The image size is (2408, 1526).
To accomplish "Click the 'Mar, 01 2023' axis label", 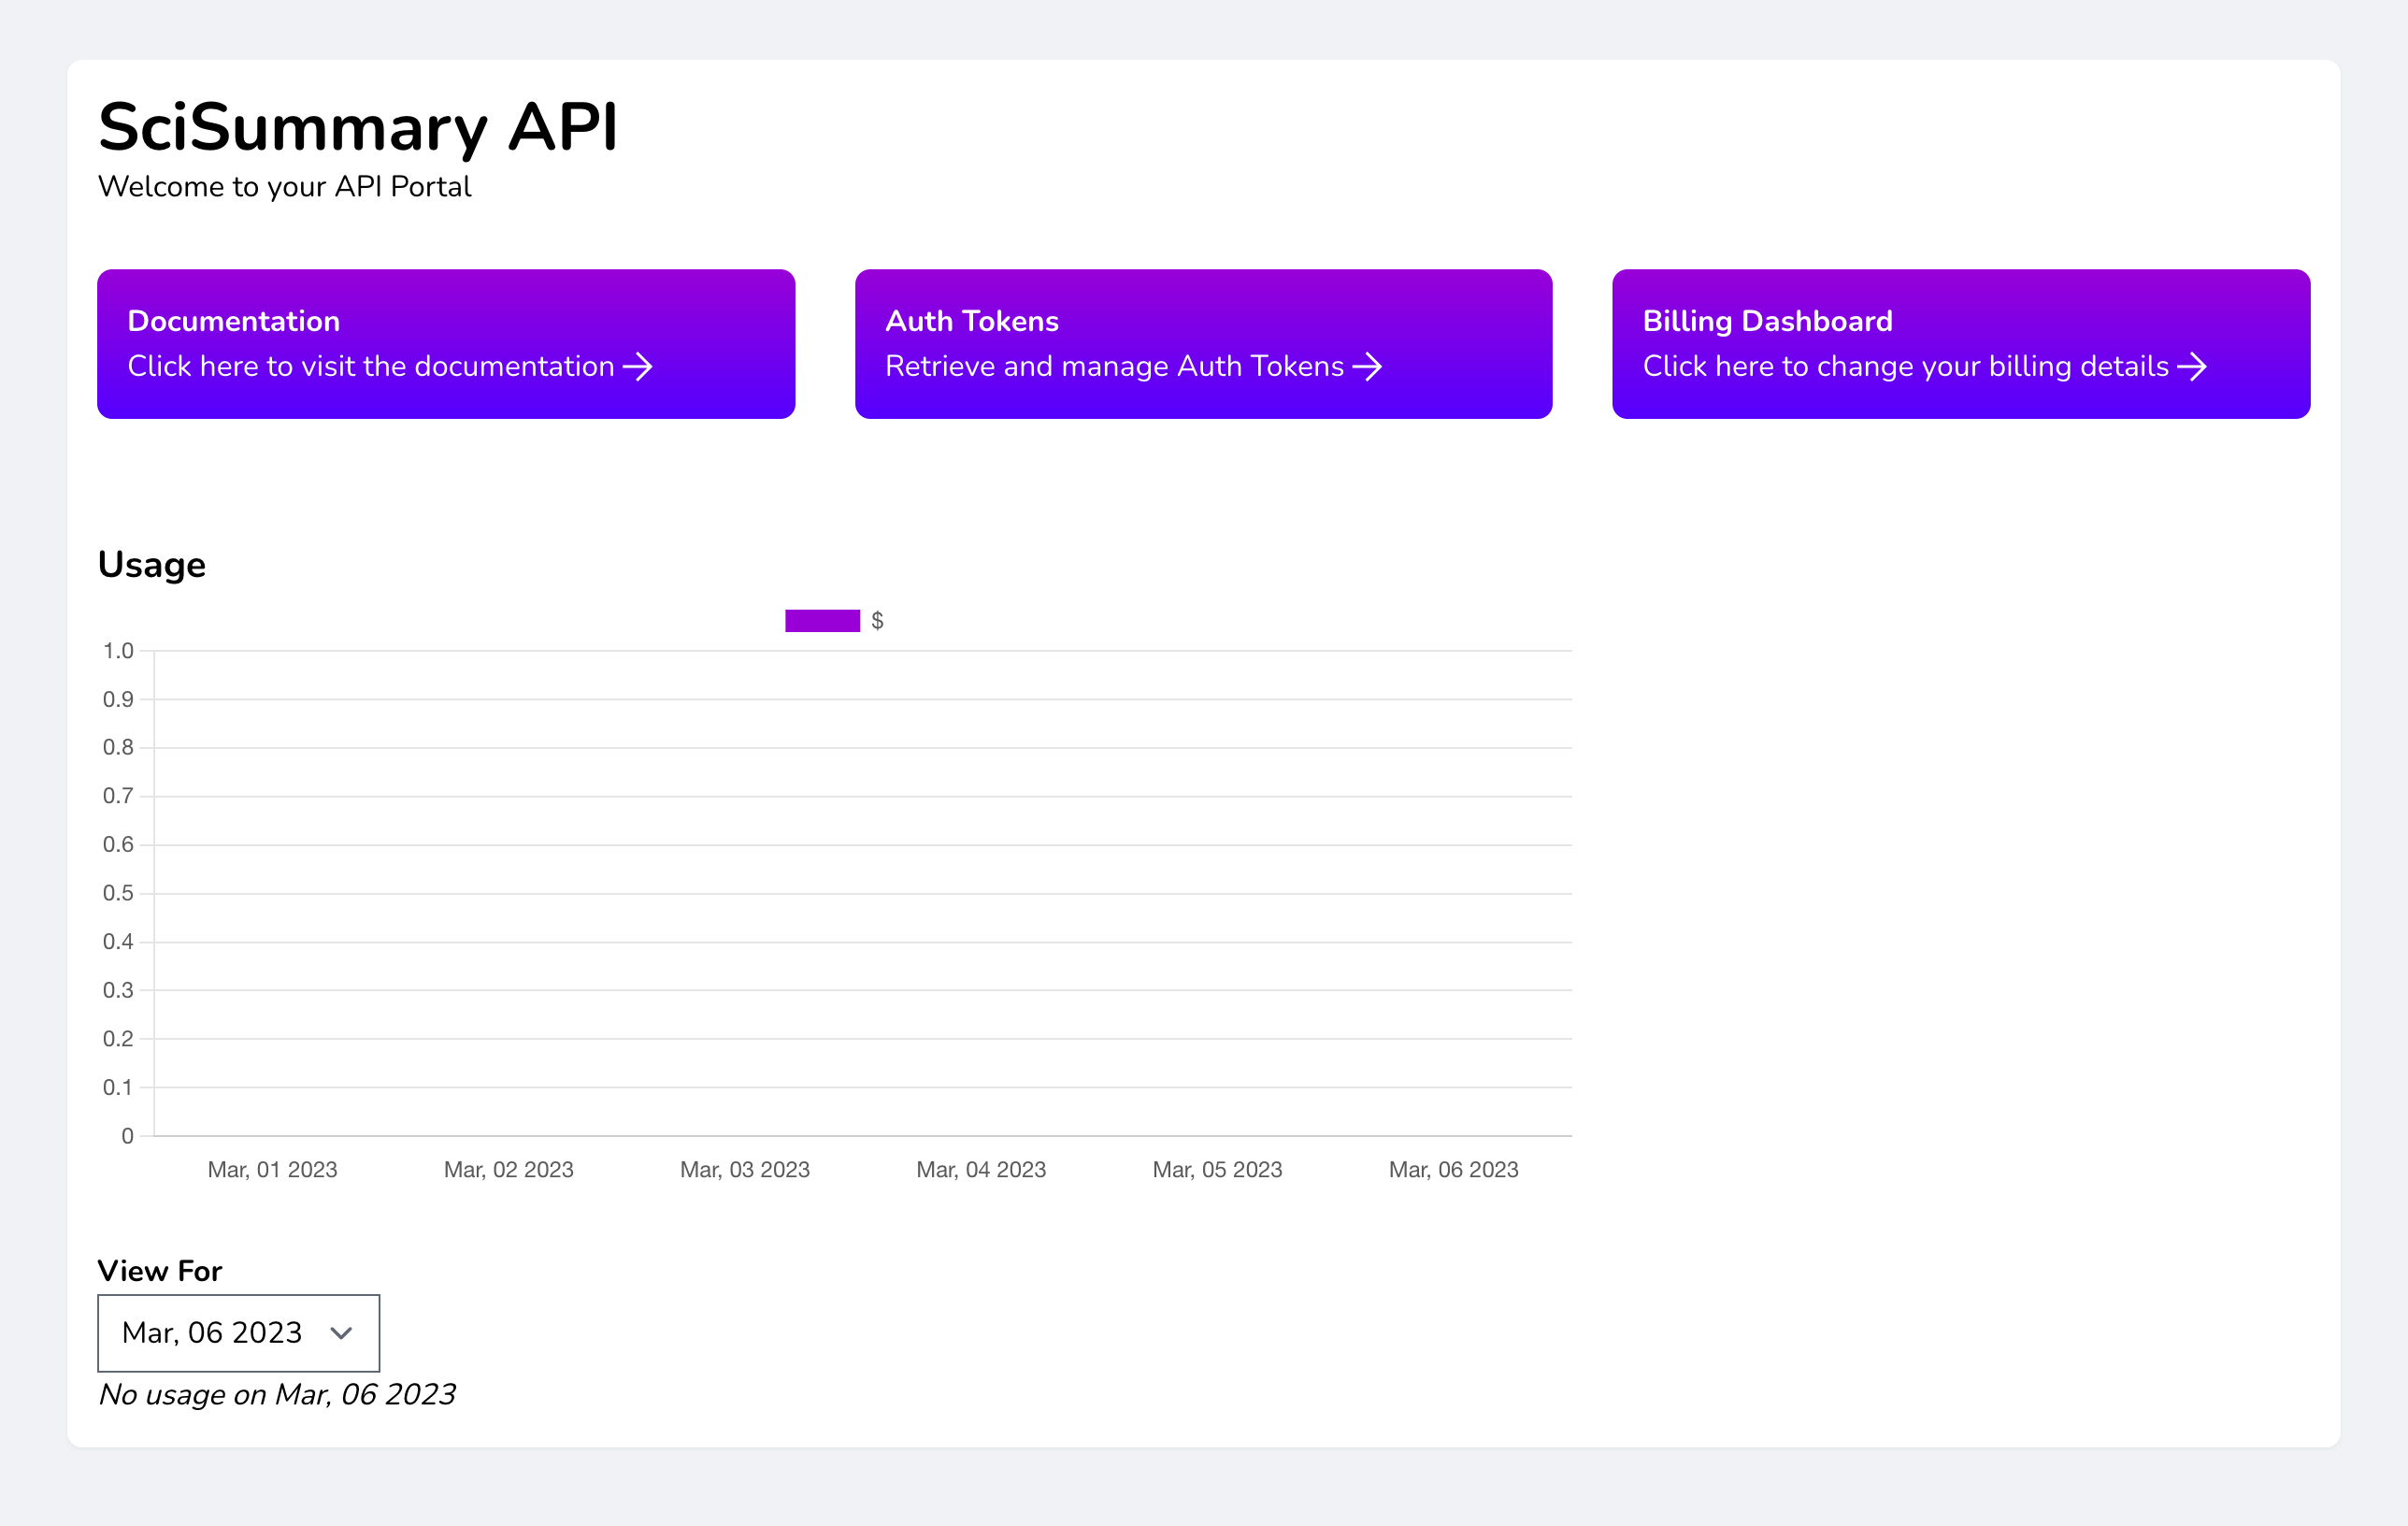I will click(272, 1169).
